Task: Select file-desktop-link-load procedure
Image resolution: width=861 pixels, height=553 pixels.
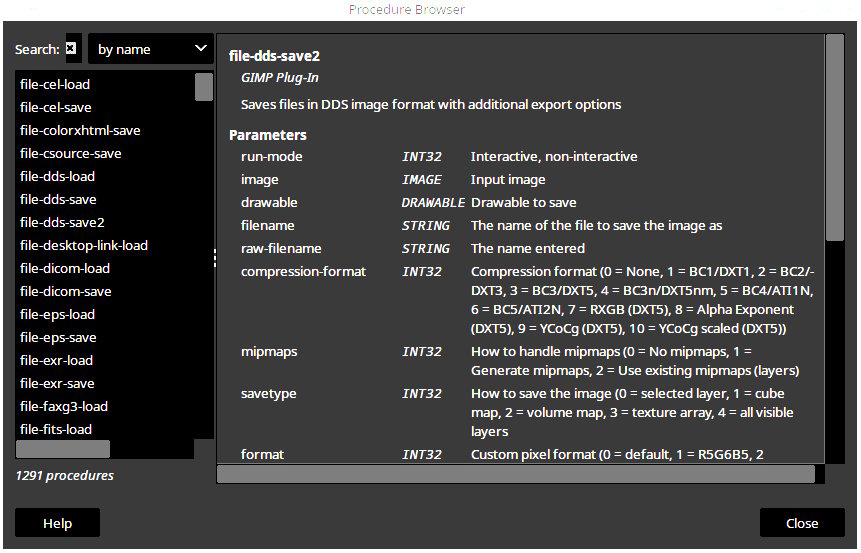Action: [x=84, y=245]
